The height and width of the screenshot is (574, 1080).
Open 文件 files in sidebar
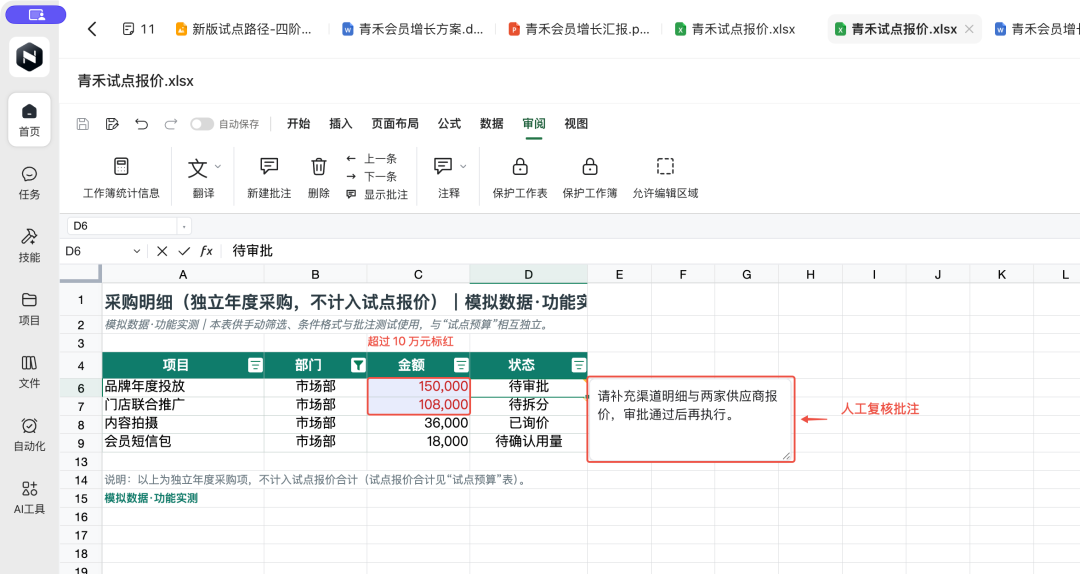pyautogui.click(x=29, y=372)
